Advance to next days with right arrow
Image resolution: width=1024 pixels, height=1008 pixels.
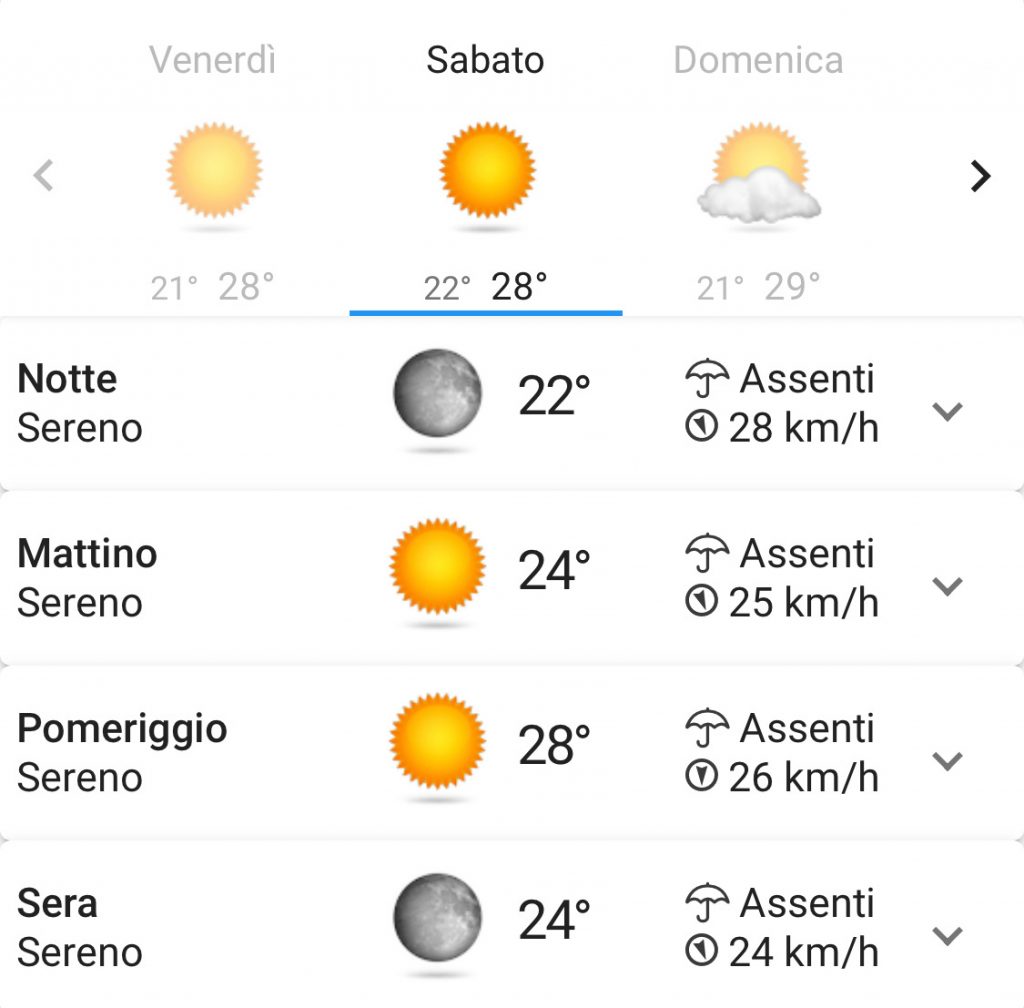980,176
